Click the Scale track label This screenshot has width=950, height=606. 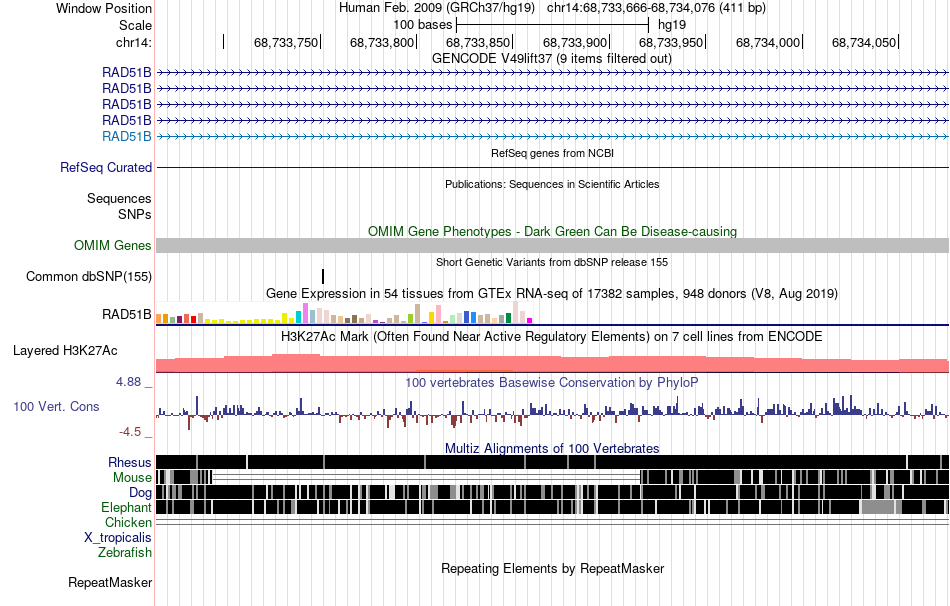(135, 25)
